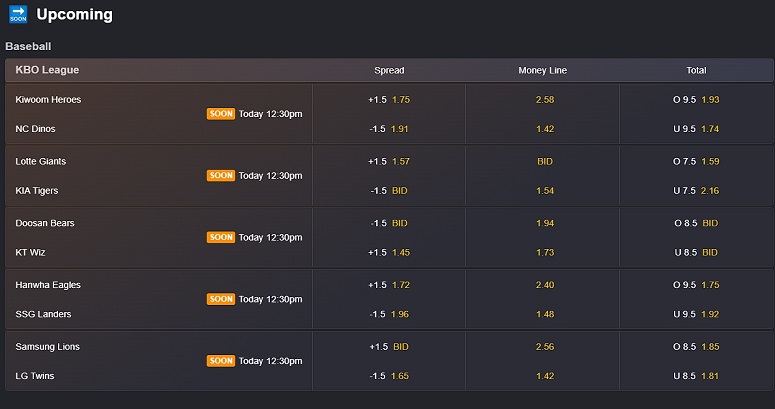Click SOON badge for Hanwha Eagles game
This screenshot has width=775, height=409.
221,299
